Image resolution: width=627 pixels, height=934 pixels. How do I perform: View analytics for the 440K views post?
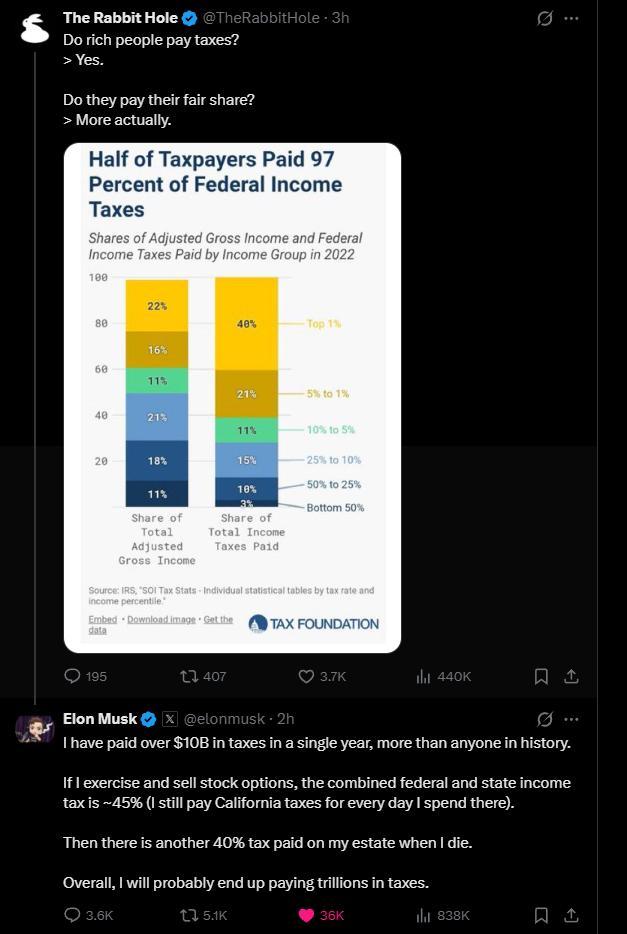point(444,676)
